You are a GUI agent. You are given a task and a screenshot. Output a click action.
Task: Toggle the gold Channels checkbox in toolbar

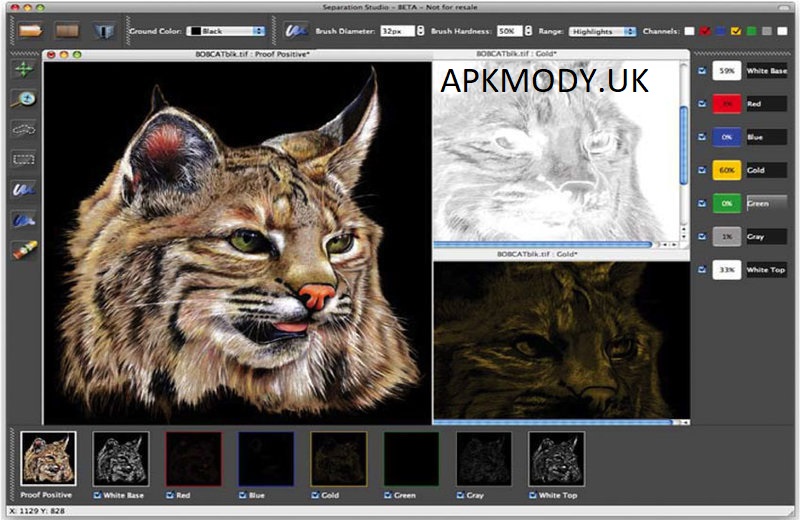736,31
